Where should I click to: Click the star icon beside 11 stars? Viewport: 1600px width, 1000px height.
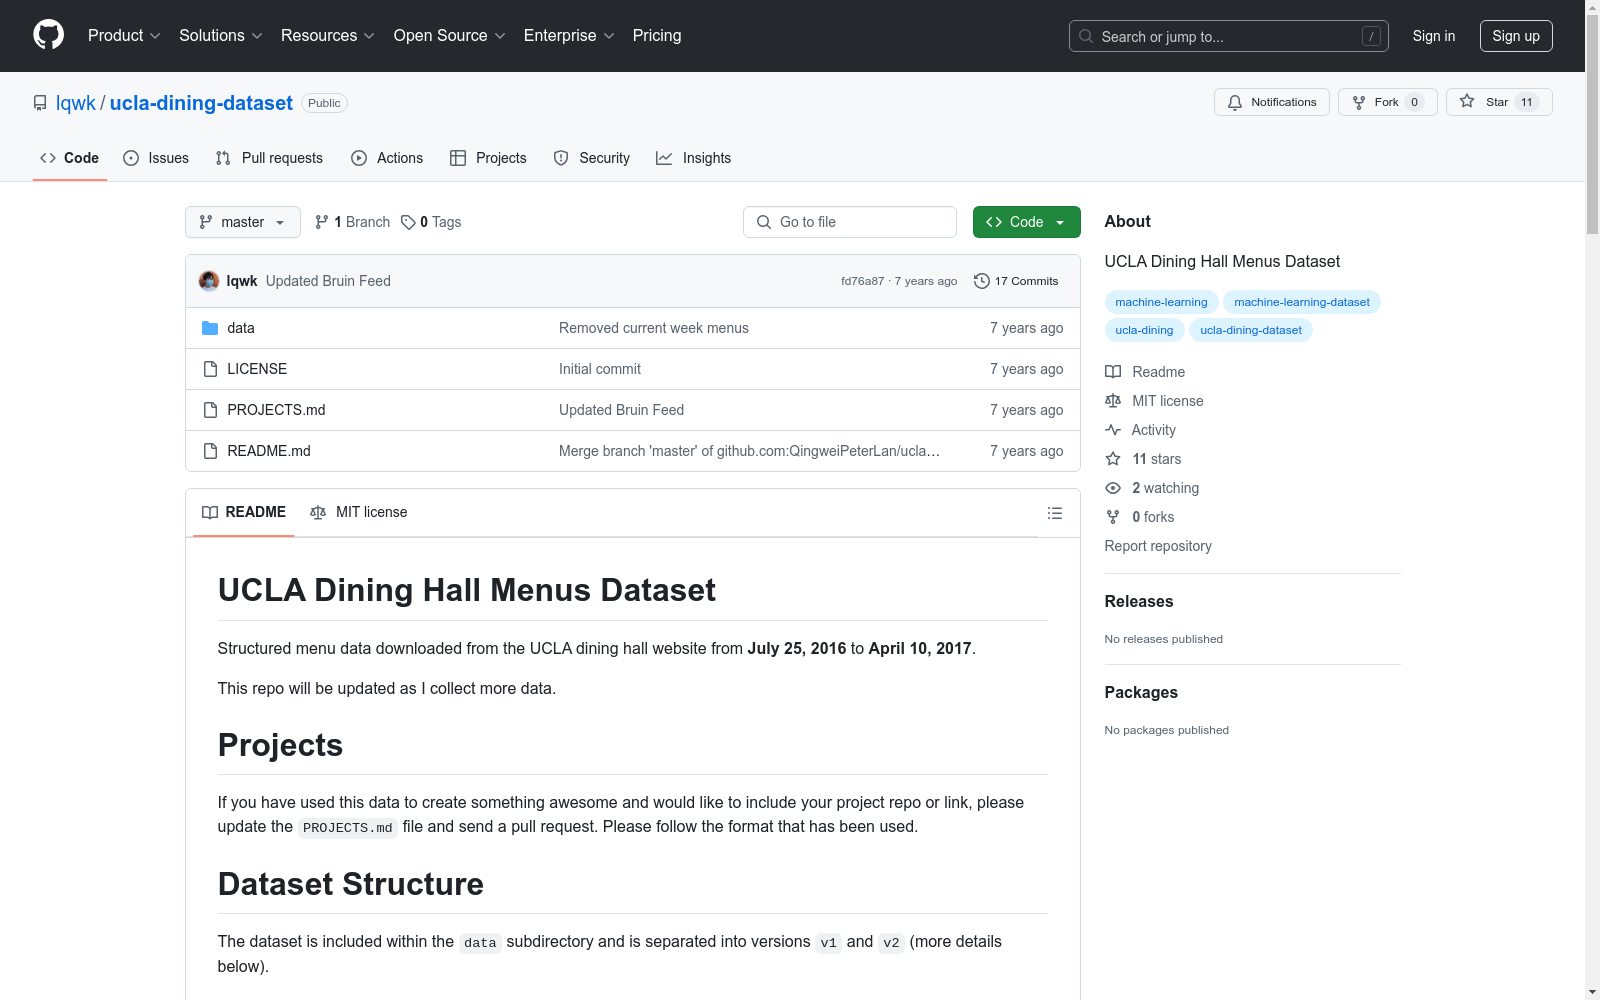pyautogui.click(x=1113, y=459)
